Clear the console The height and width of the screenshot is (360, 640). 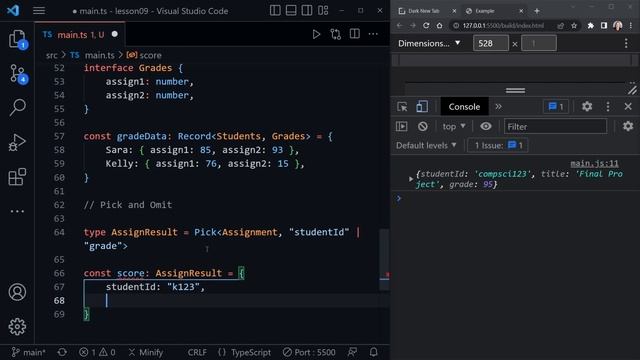click(423, 127)
